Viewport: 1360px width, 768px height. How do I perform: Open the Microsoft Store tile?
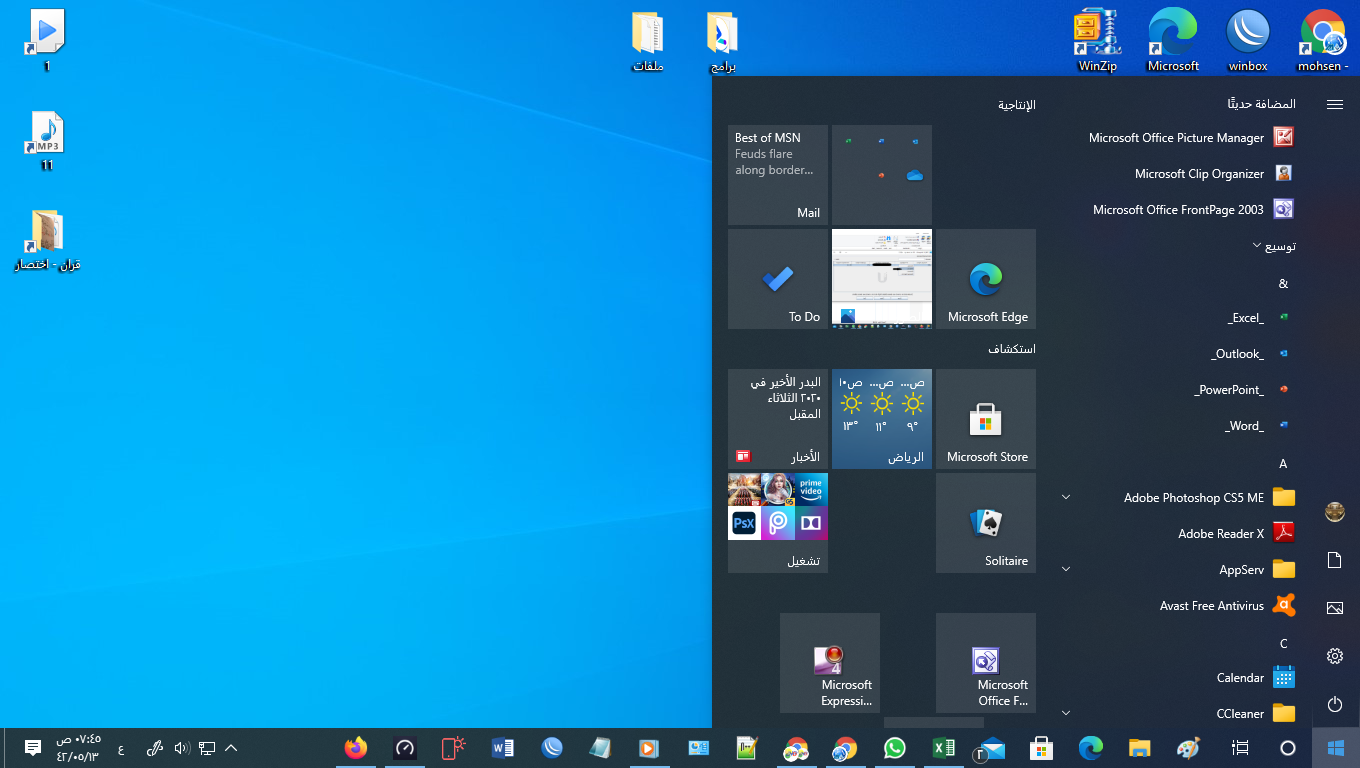986,419
